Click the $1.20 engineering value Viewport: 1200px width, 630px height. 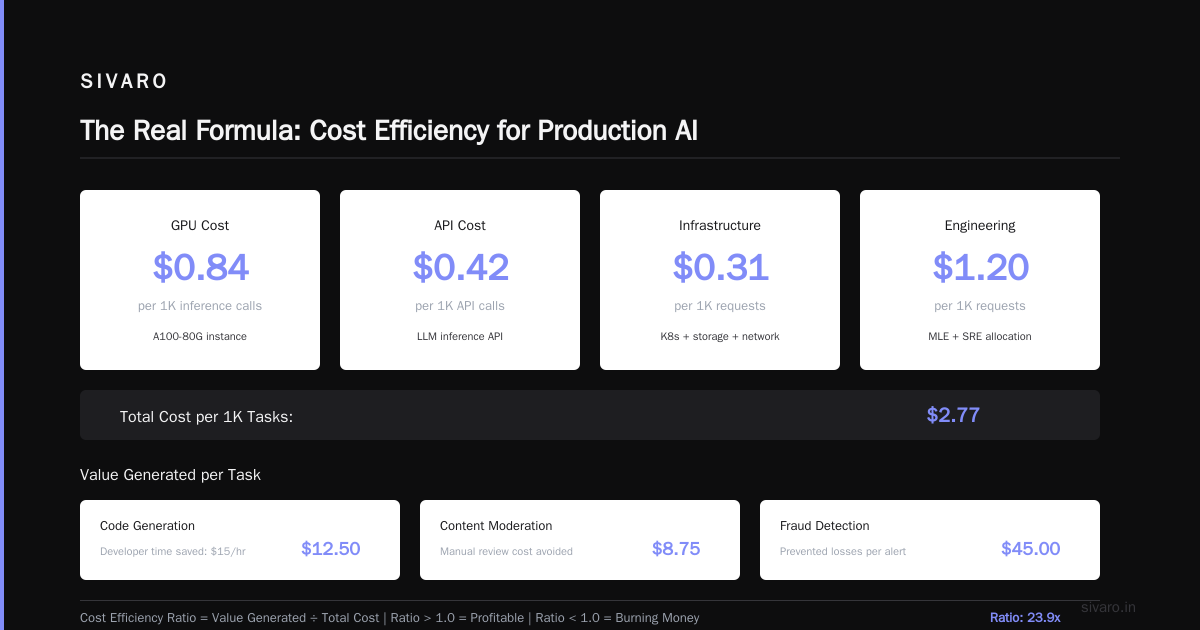[980, 267]
